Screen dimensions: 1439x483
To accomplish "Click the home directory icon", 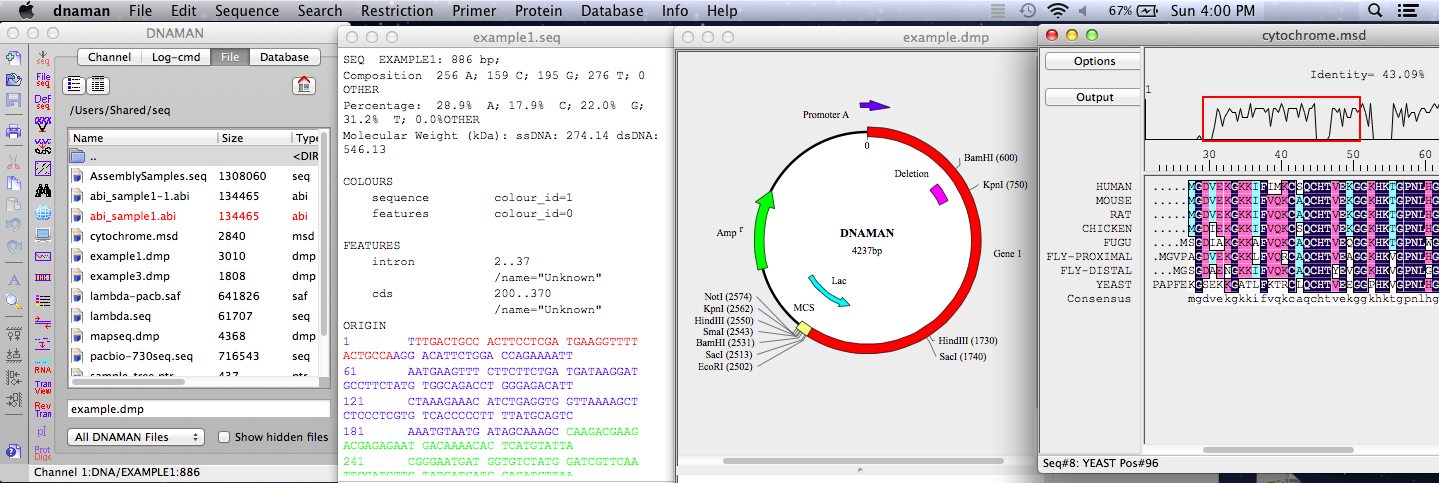I will click(x=304, y=85).
